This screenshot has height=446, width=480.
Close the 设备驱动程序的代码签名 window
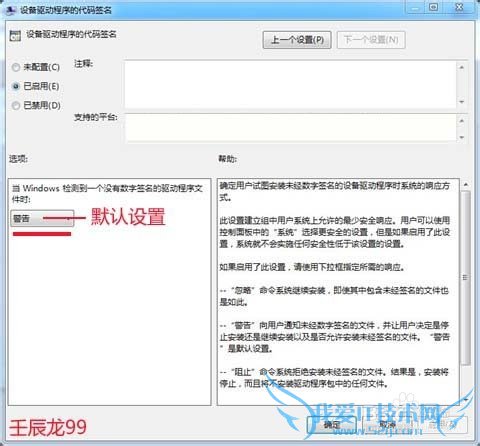point(459,7)
